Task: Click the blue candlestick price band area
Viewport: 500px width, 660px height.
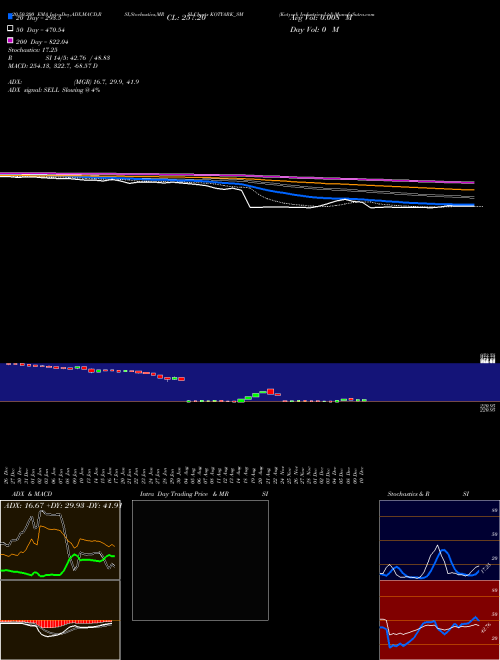Action: click(250, 382)
